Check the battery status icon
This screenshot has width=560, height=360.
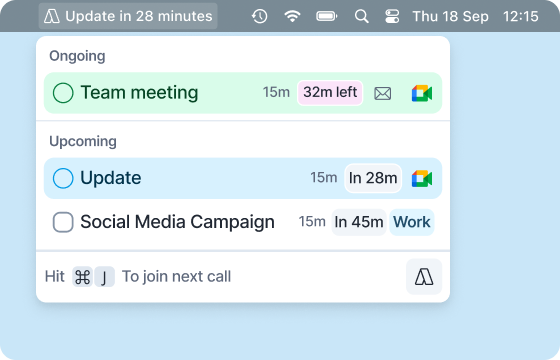[326, 16]
